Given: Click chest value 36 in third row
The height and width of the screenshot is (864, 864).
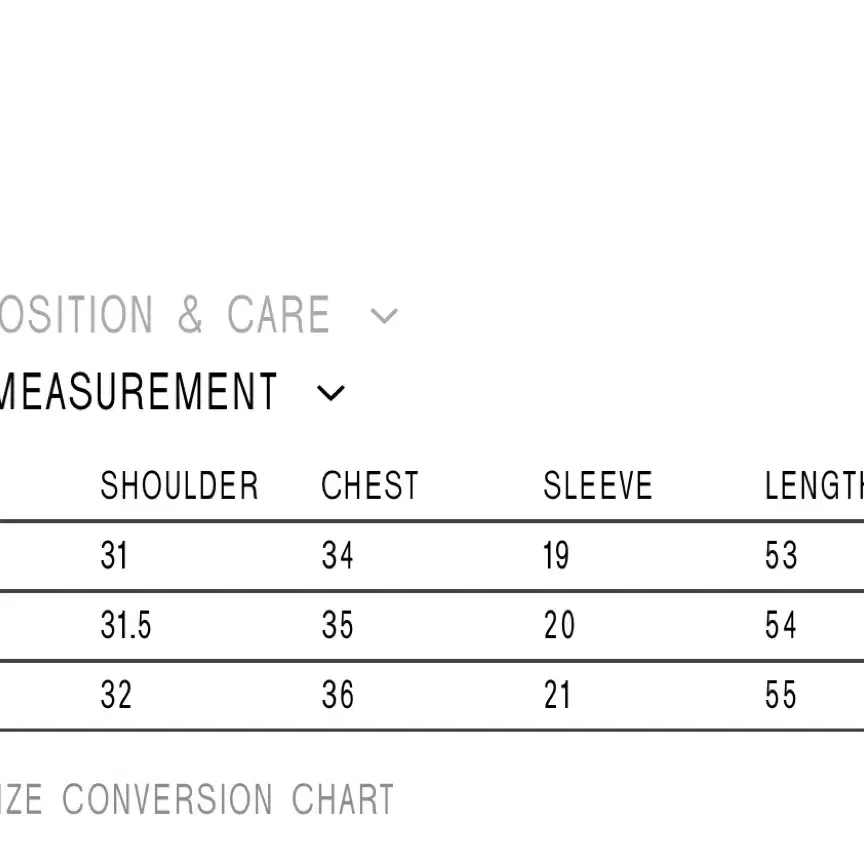Looking at the screenshot, I should pos(337,695).
